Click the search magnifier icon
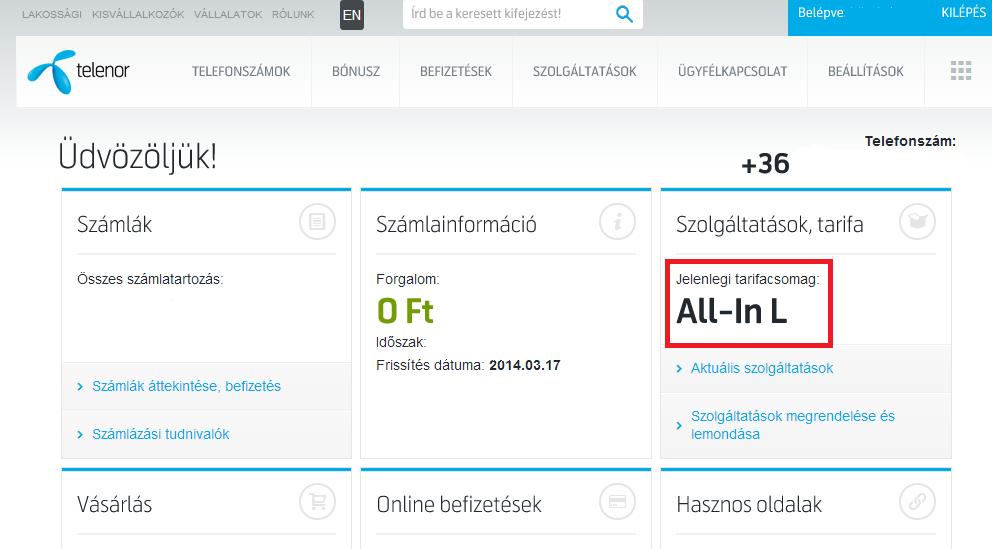The width and height of the screenshot is (992, 549). point(624,14)
